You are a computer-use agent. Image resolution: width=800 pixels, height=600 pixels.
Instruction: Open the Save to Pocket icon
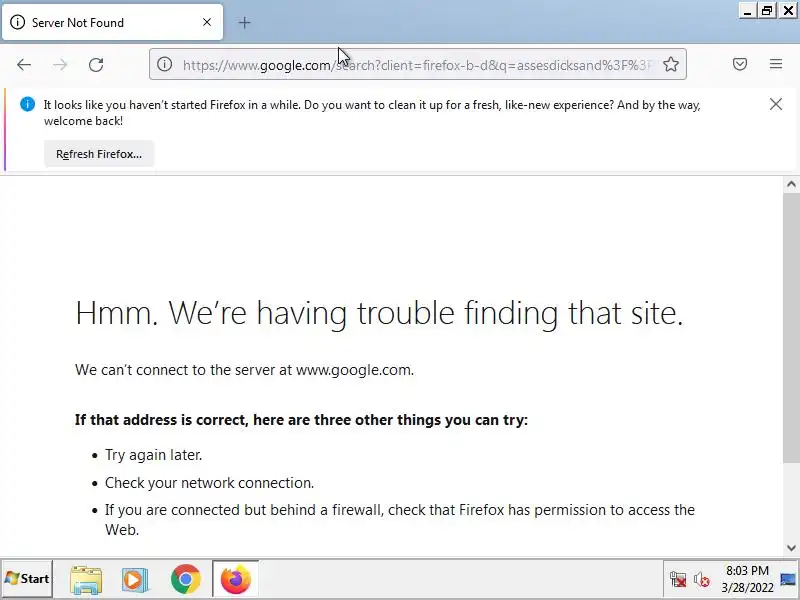click(x=740, y=64)
